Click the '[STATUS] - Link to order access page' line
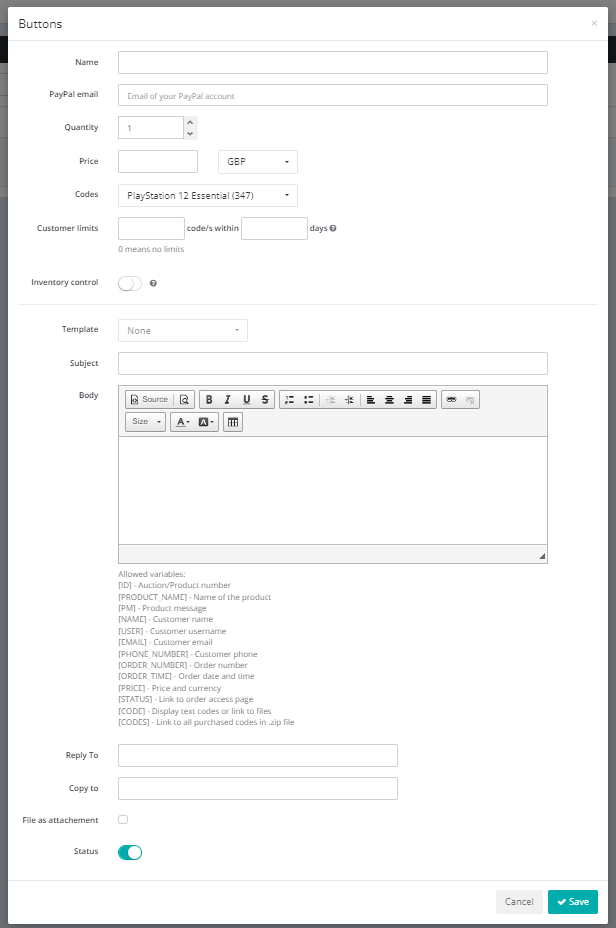616x928 pixels. [186, 700]
